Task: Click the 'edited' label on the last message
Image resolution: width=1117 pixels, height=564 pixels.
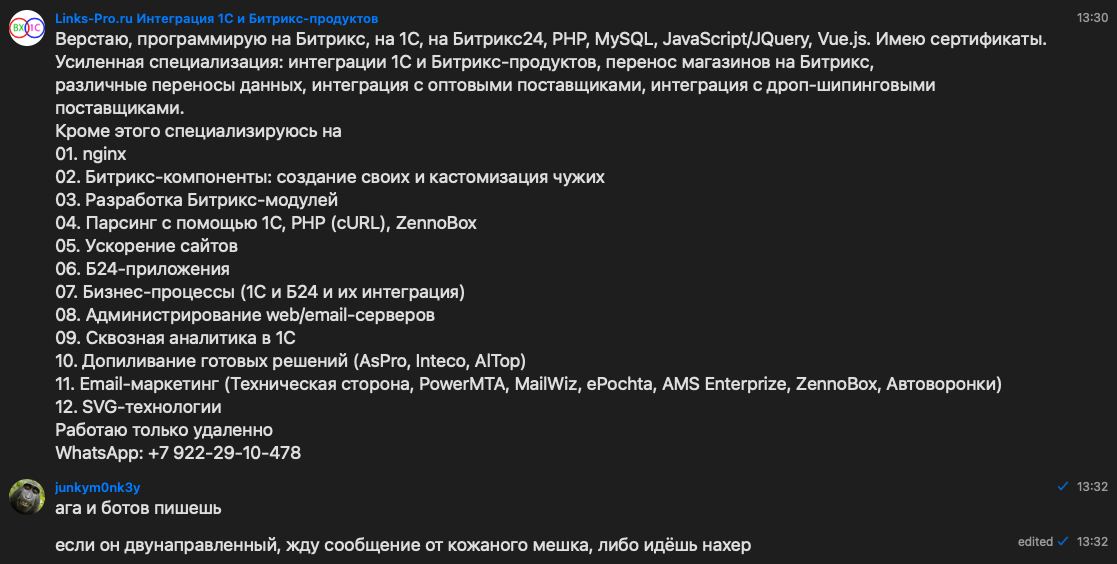Action: tap(1035, 542)
